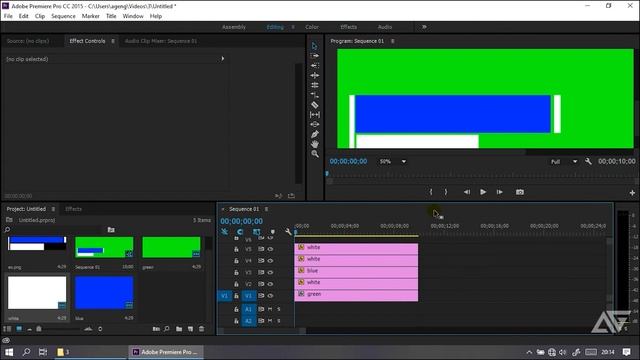Click the New Bin folder icon

(179, 329)
